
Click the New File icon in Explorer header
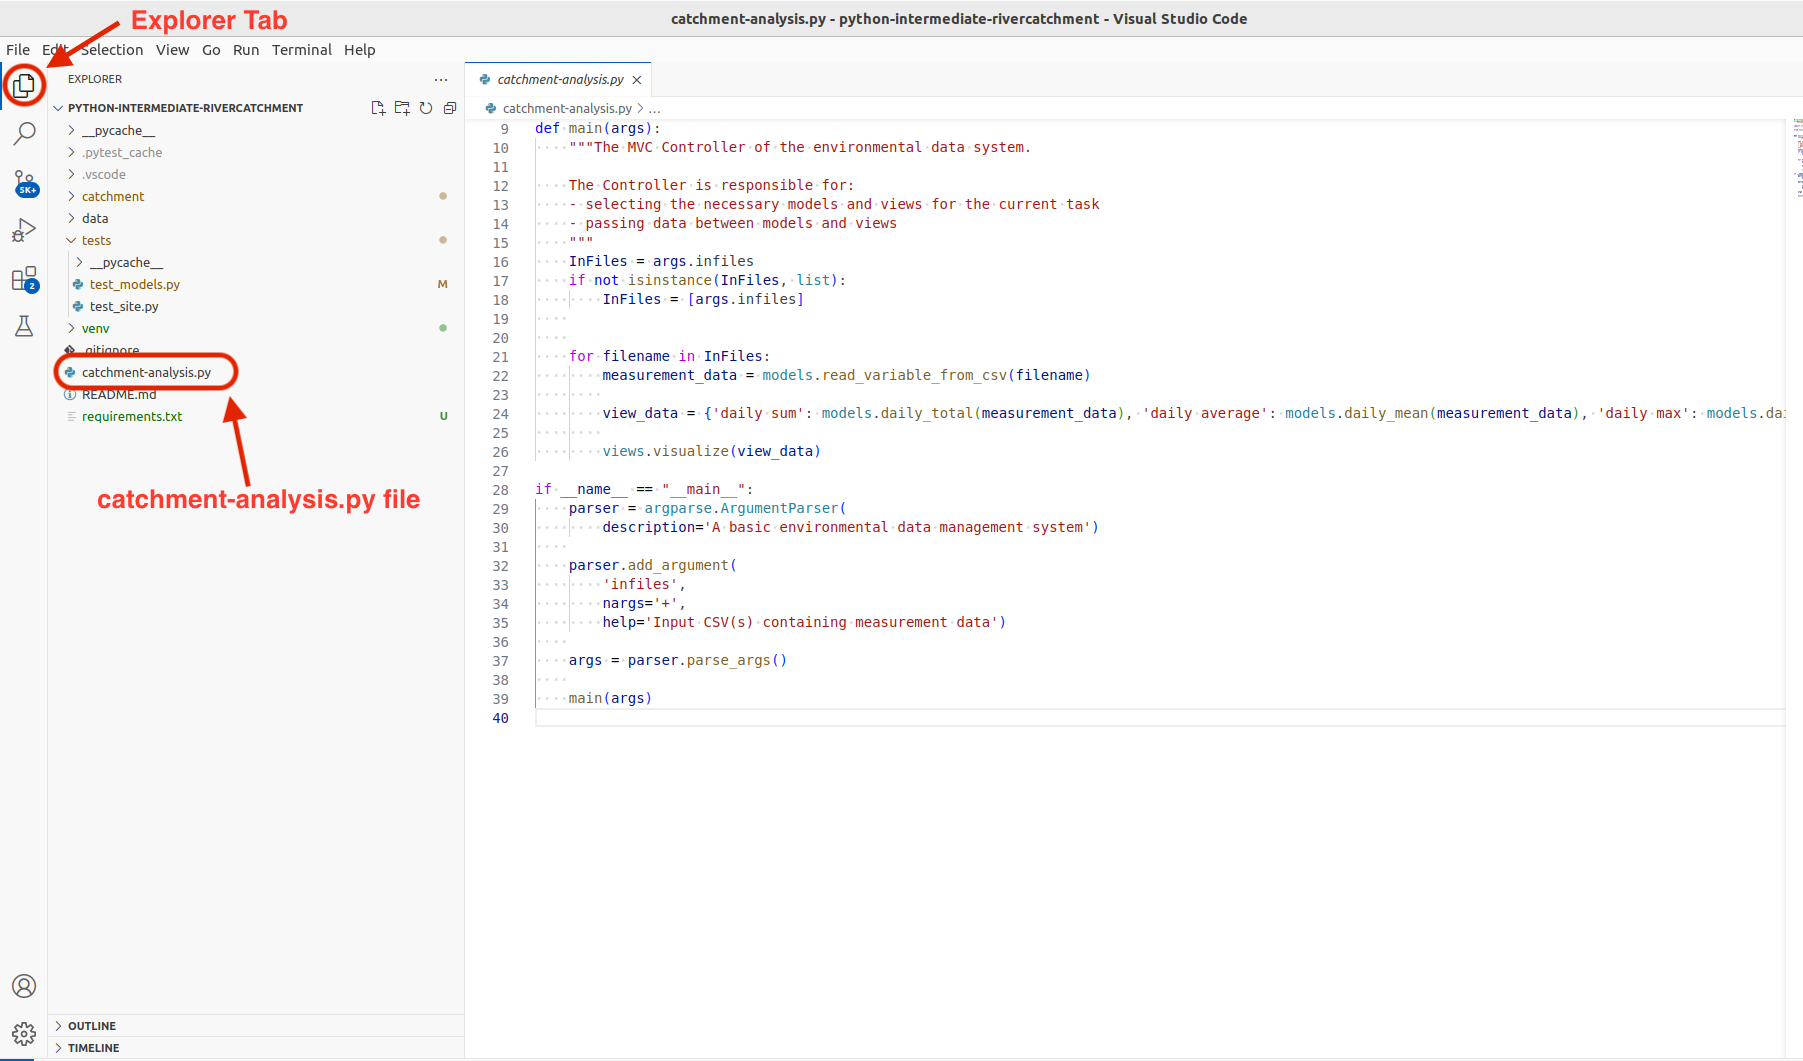[378, 108]
